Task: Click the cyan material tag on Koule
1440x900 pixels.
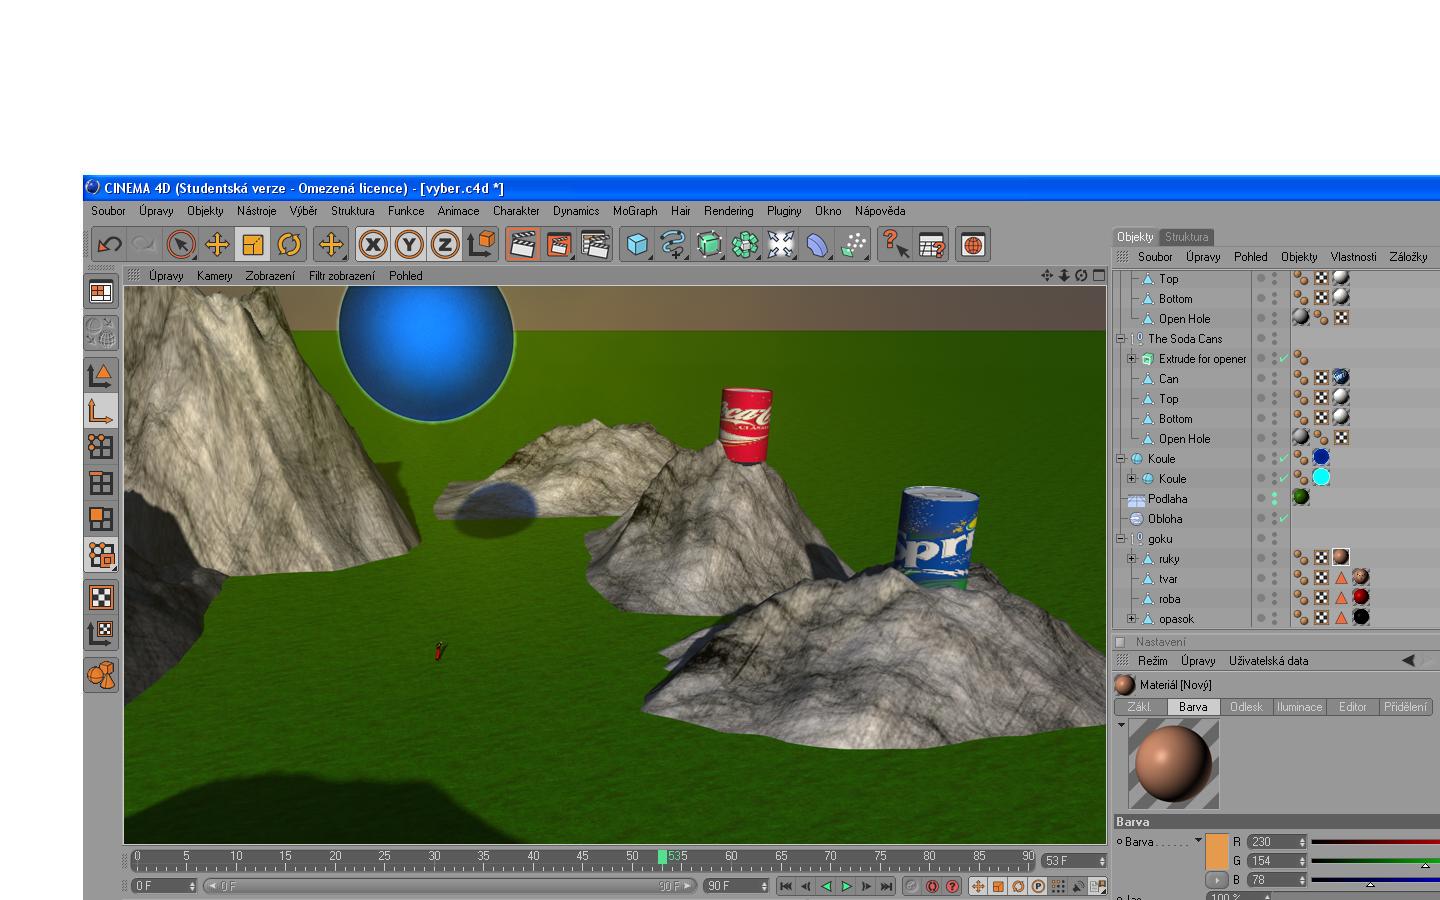Action: coord(1321,477)
